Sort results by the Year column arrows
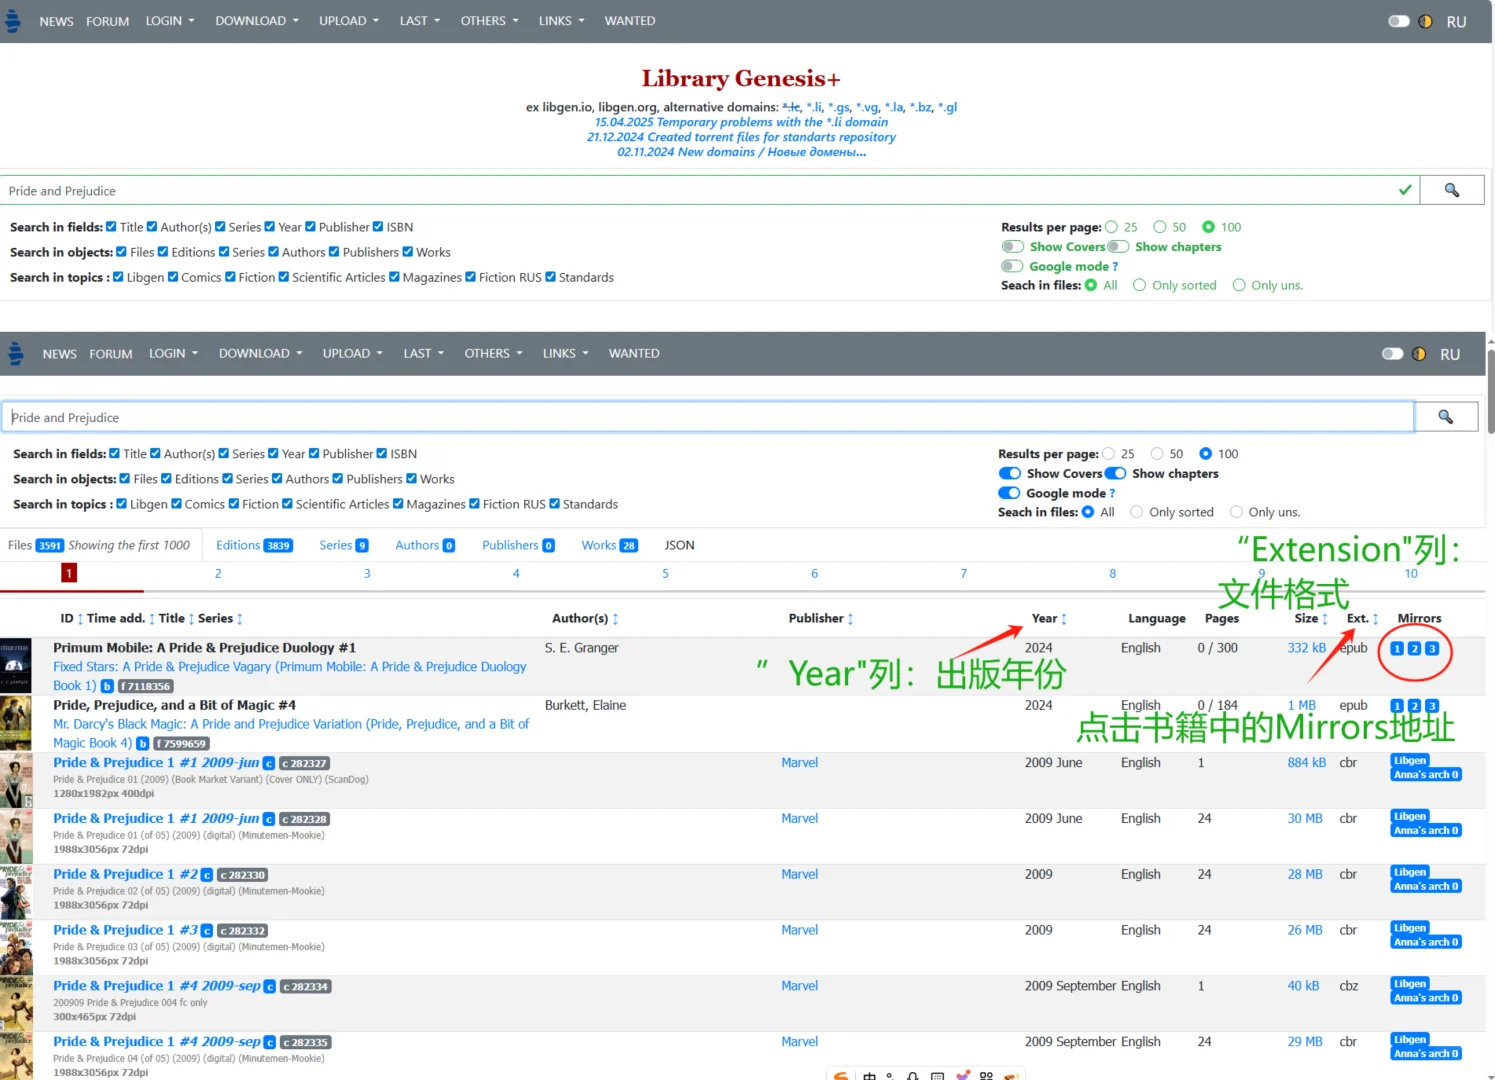This screenshot has height=1080, width=1495. click(1064, 619)
